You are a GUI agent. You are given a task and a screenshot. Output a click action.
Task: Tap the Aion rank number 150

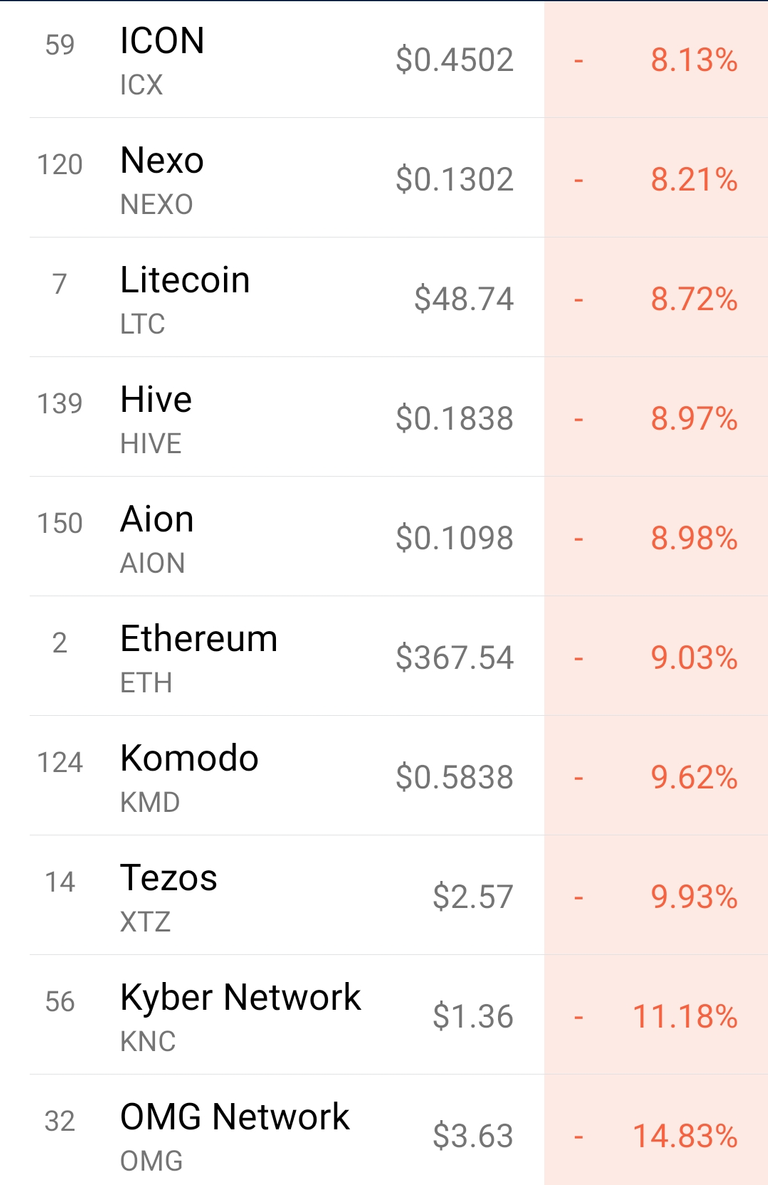60,523
